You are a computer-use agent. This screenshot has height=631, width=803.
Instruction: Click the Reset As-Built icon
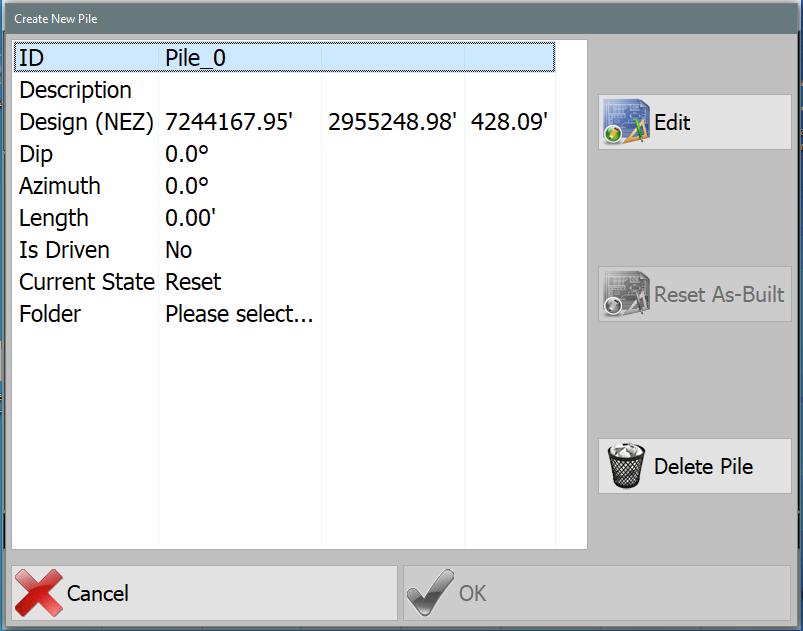627,294
